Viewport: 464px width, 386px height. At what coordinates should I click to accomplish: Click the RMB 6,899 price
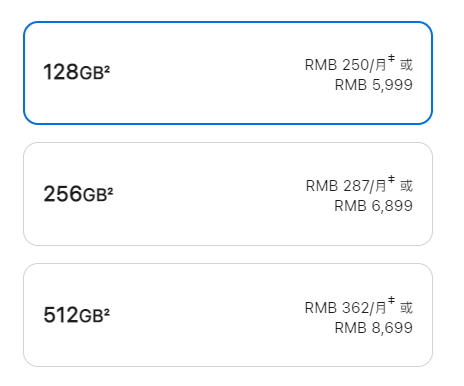point(373,206)
